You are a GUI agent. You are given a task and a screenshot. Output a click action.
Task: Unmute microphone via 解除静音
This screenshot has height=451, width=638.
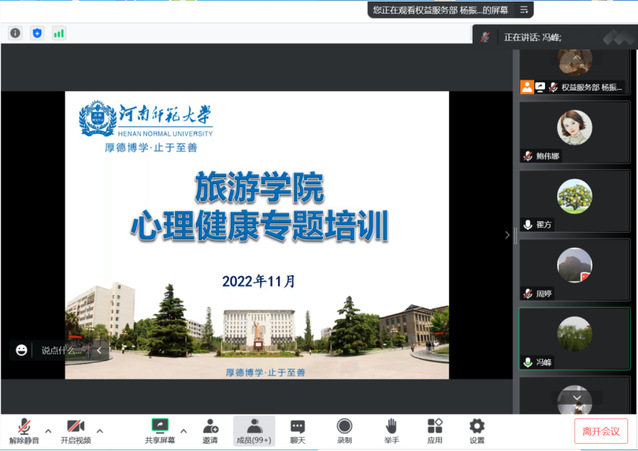(x=24, y=431)
